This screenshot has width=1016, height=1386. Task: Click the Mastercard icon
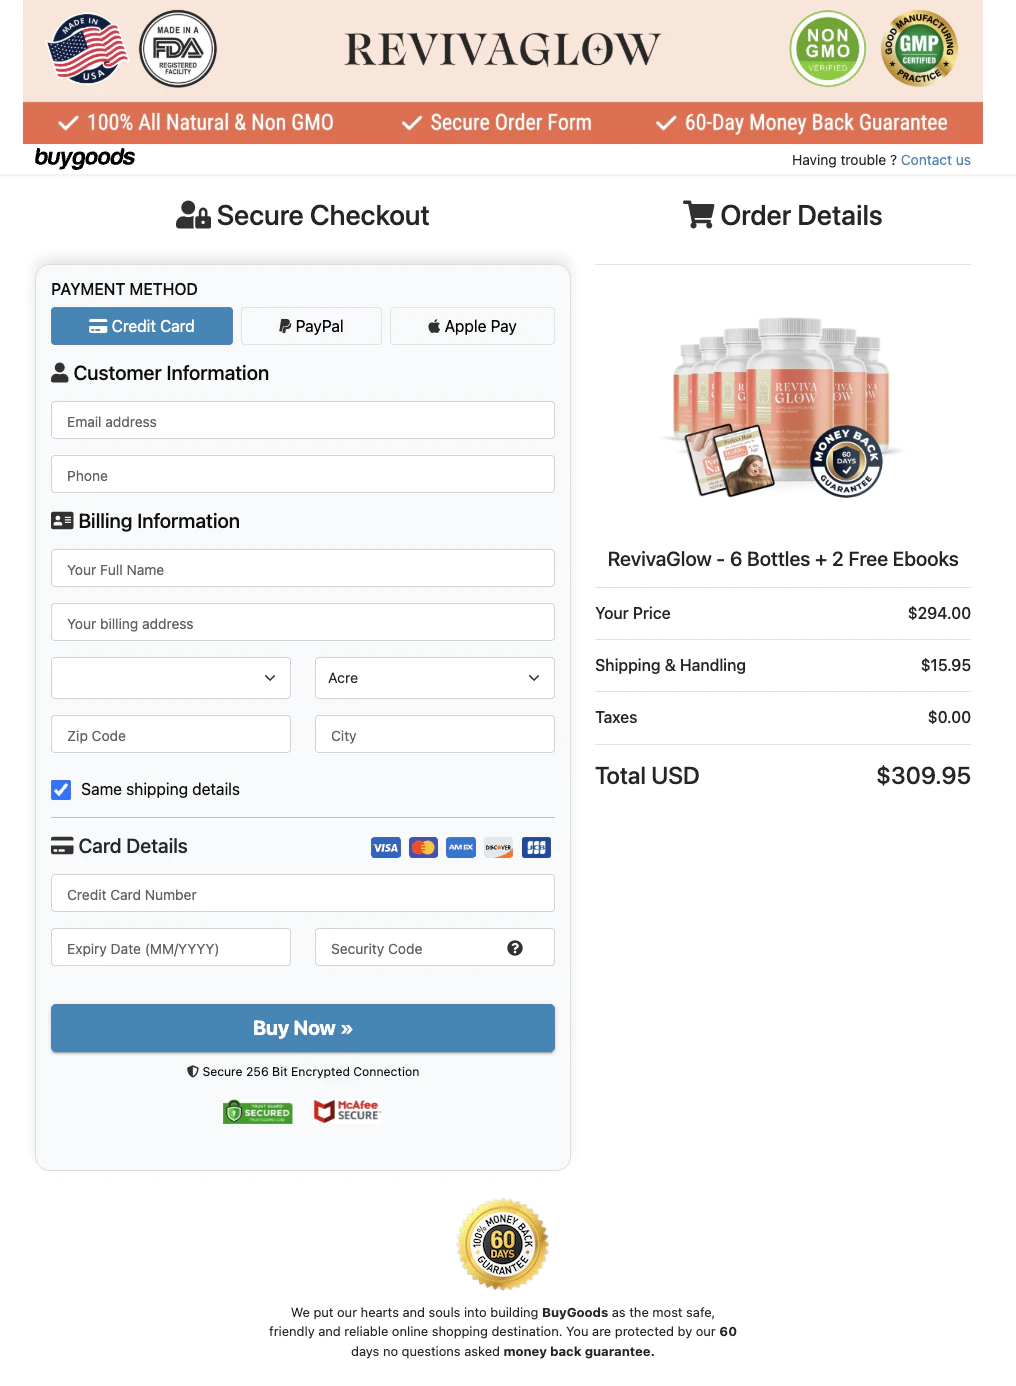(423, 848)
